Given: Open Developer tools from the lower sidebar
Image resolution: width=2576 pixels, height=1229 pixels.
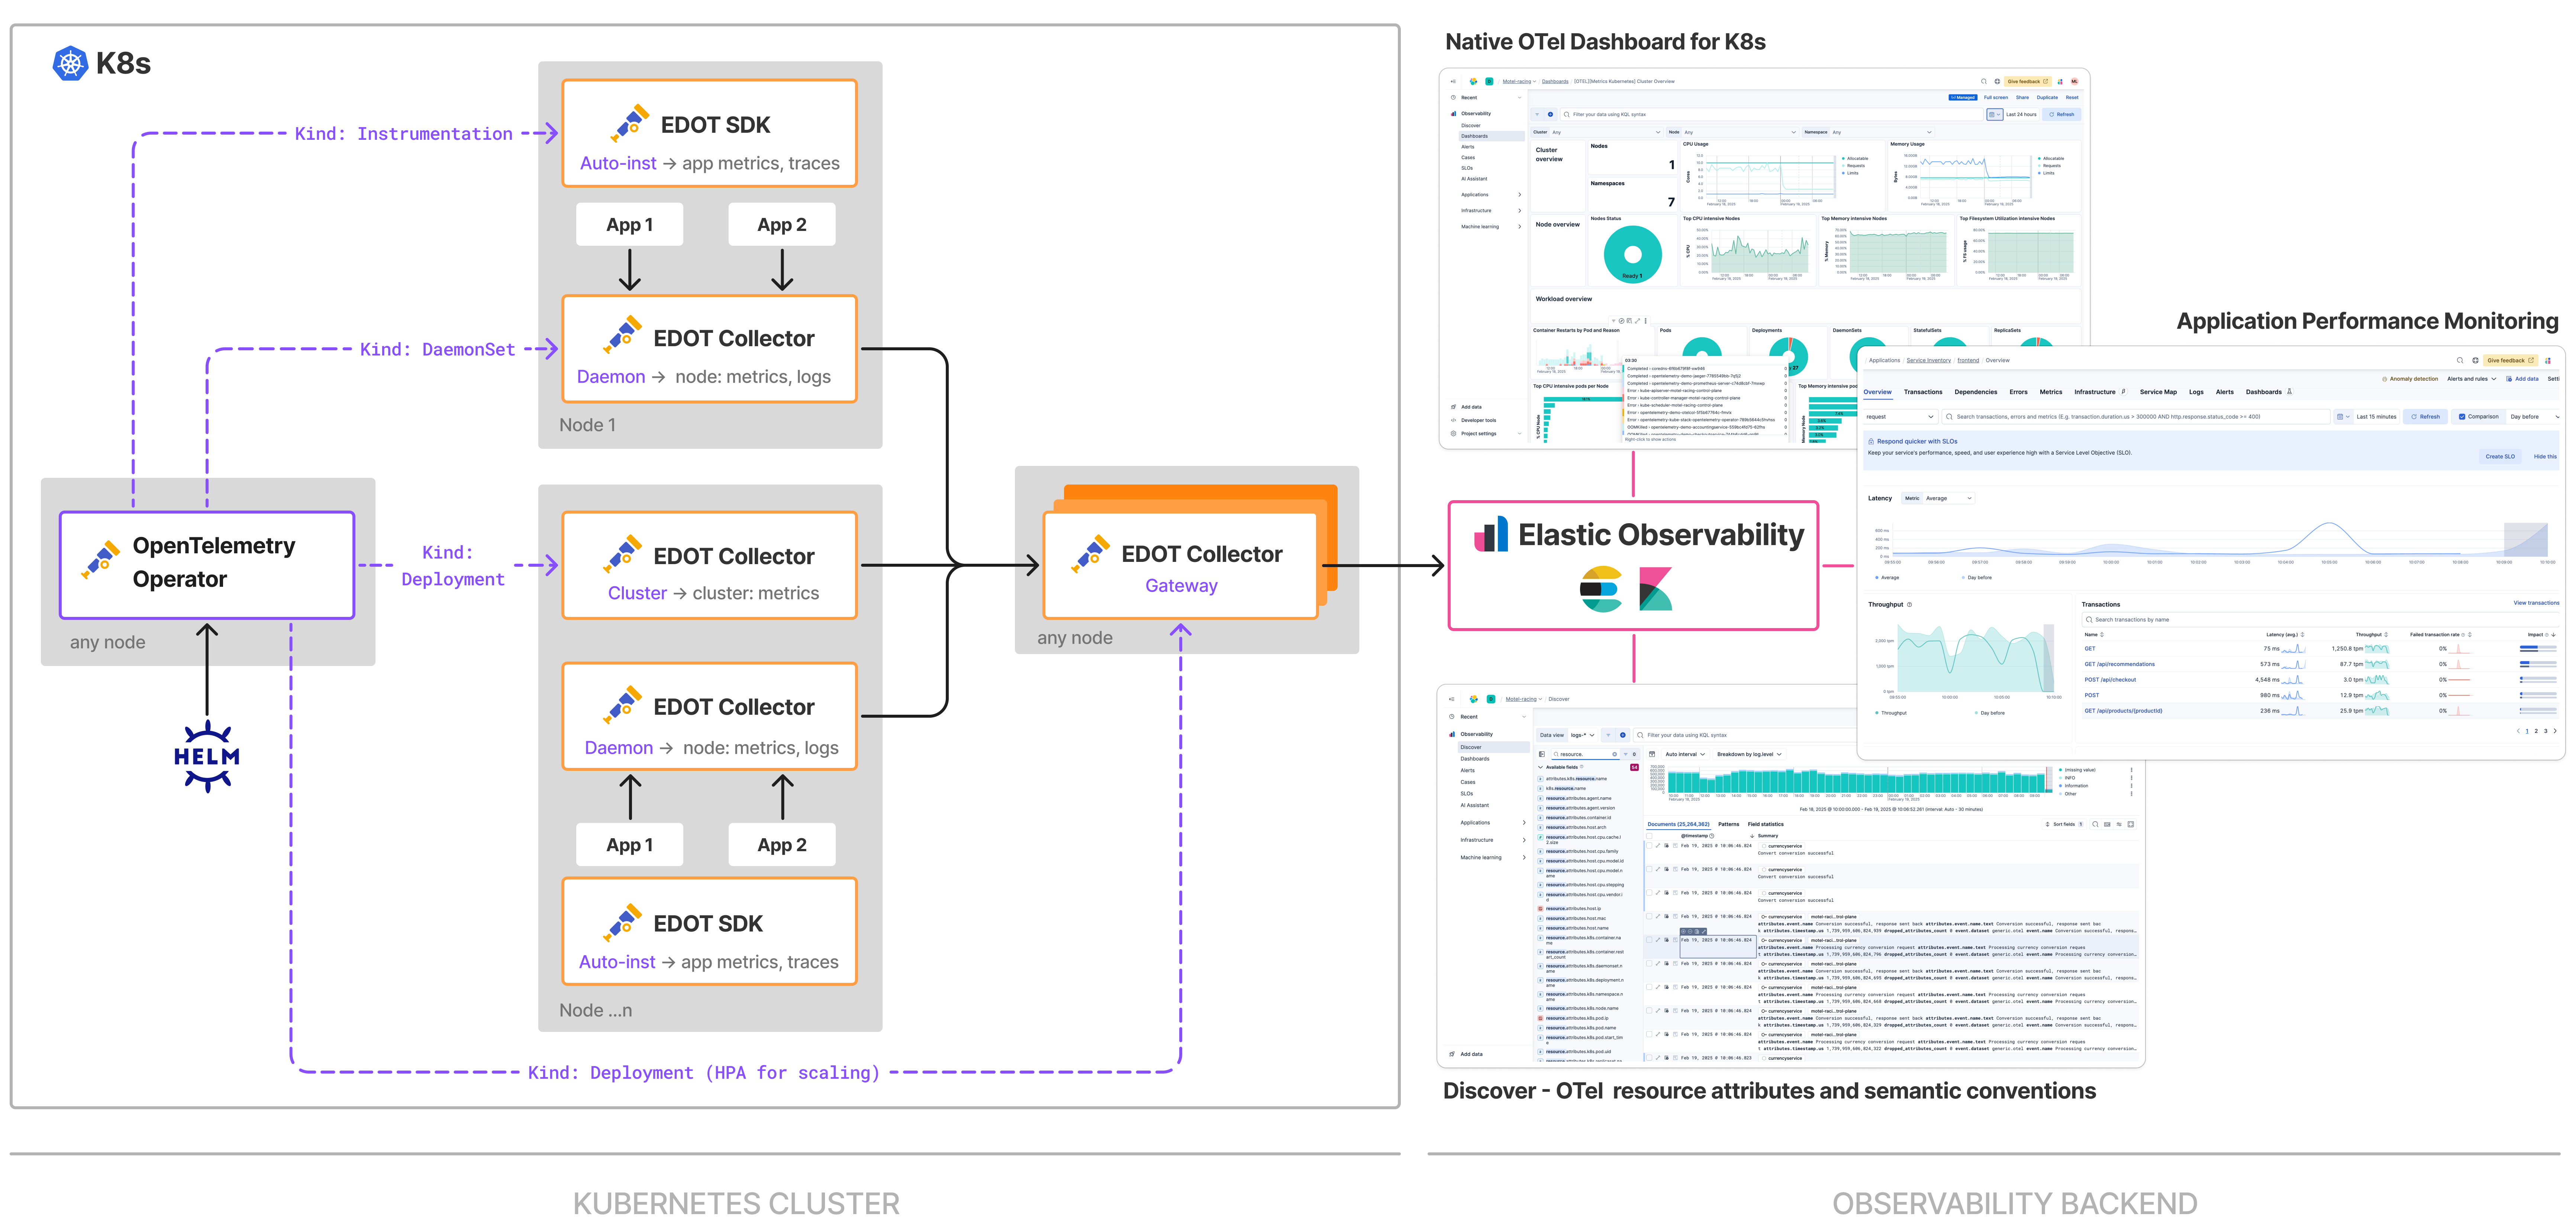Looking at the screenshot, I should [1479, 420].
